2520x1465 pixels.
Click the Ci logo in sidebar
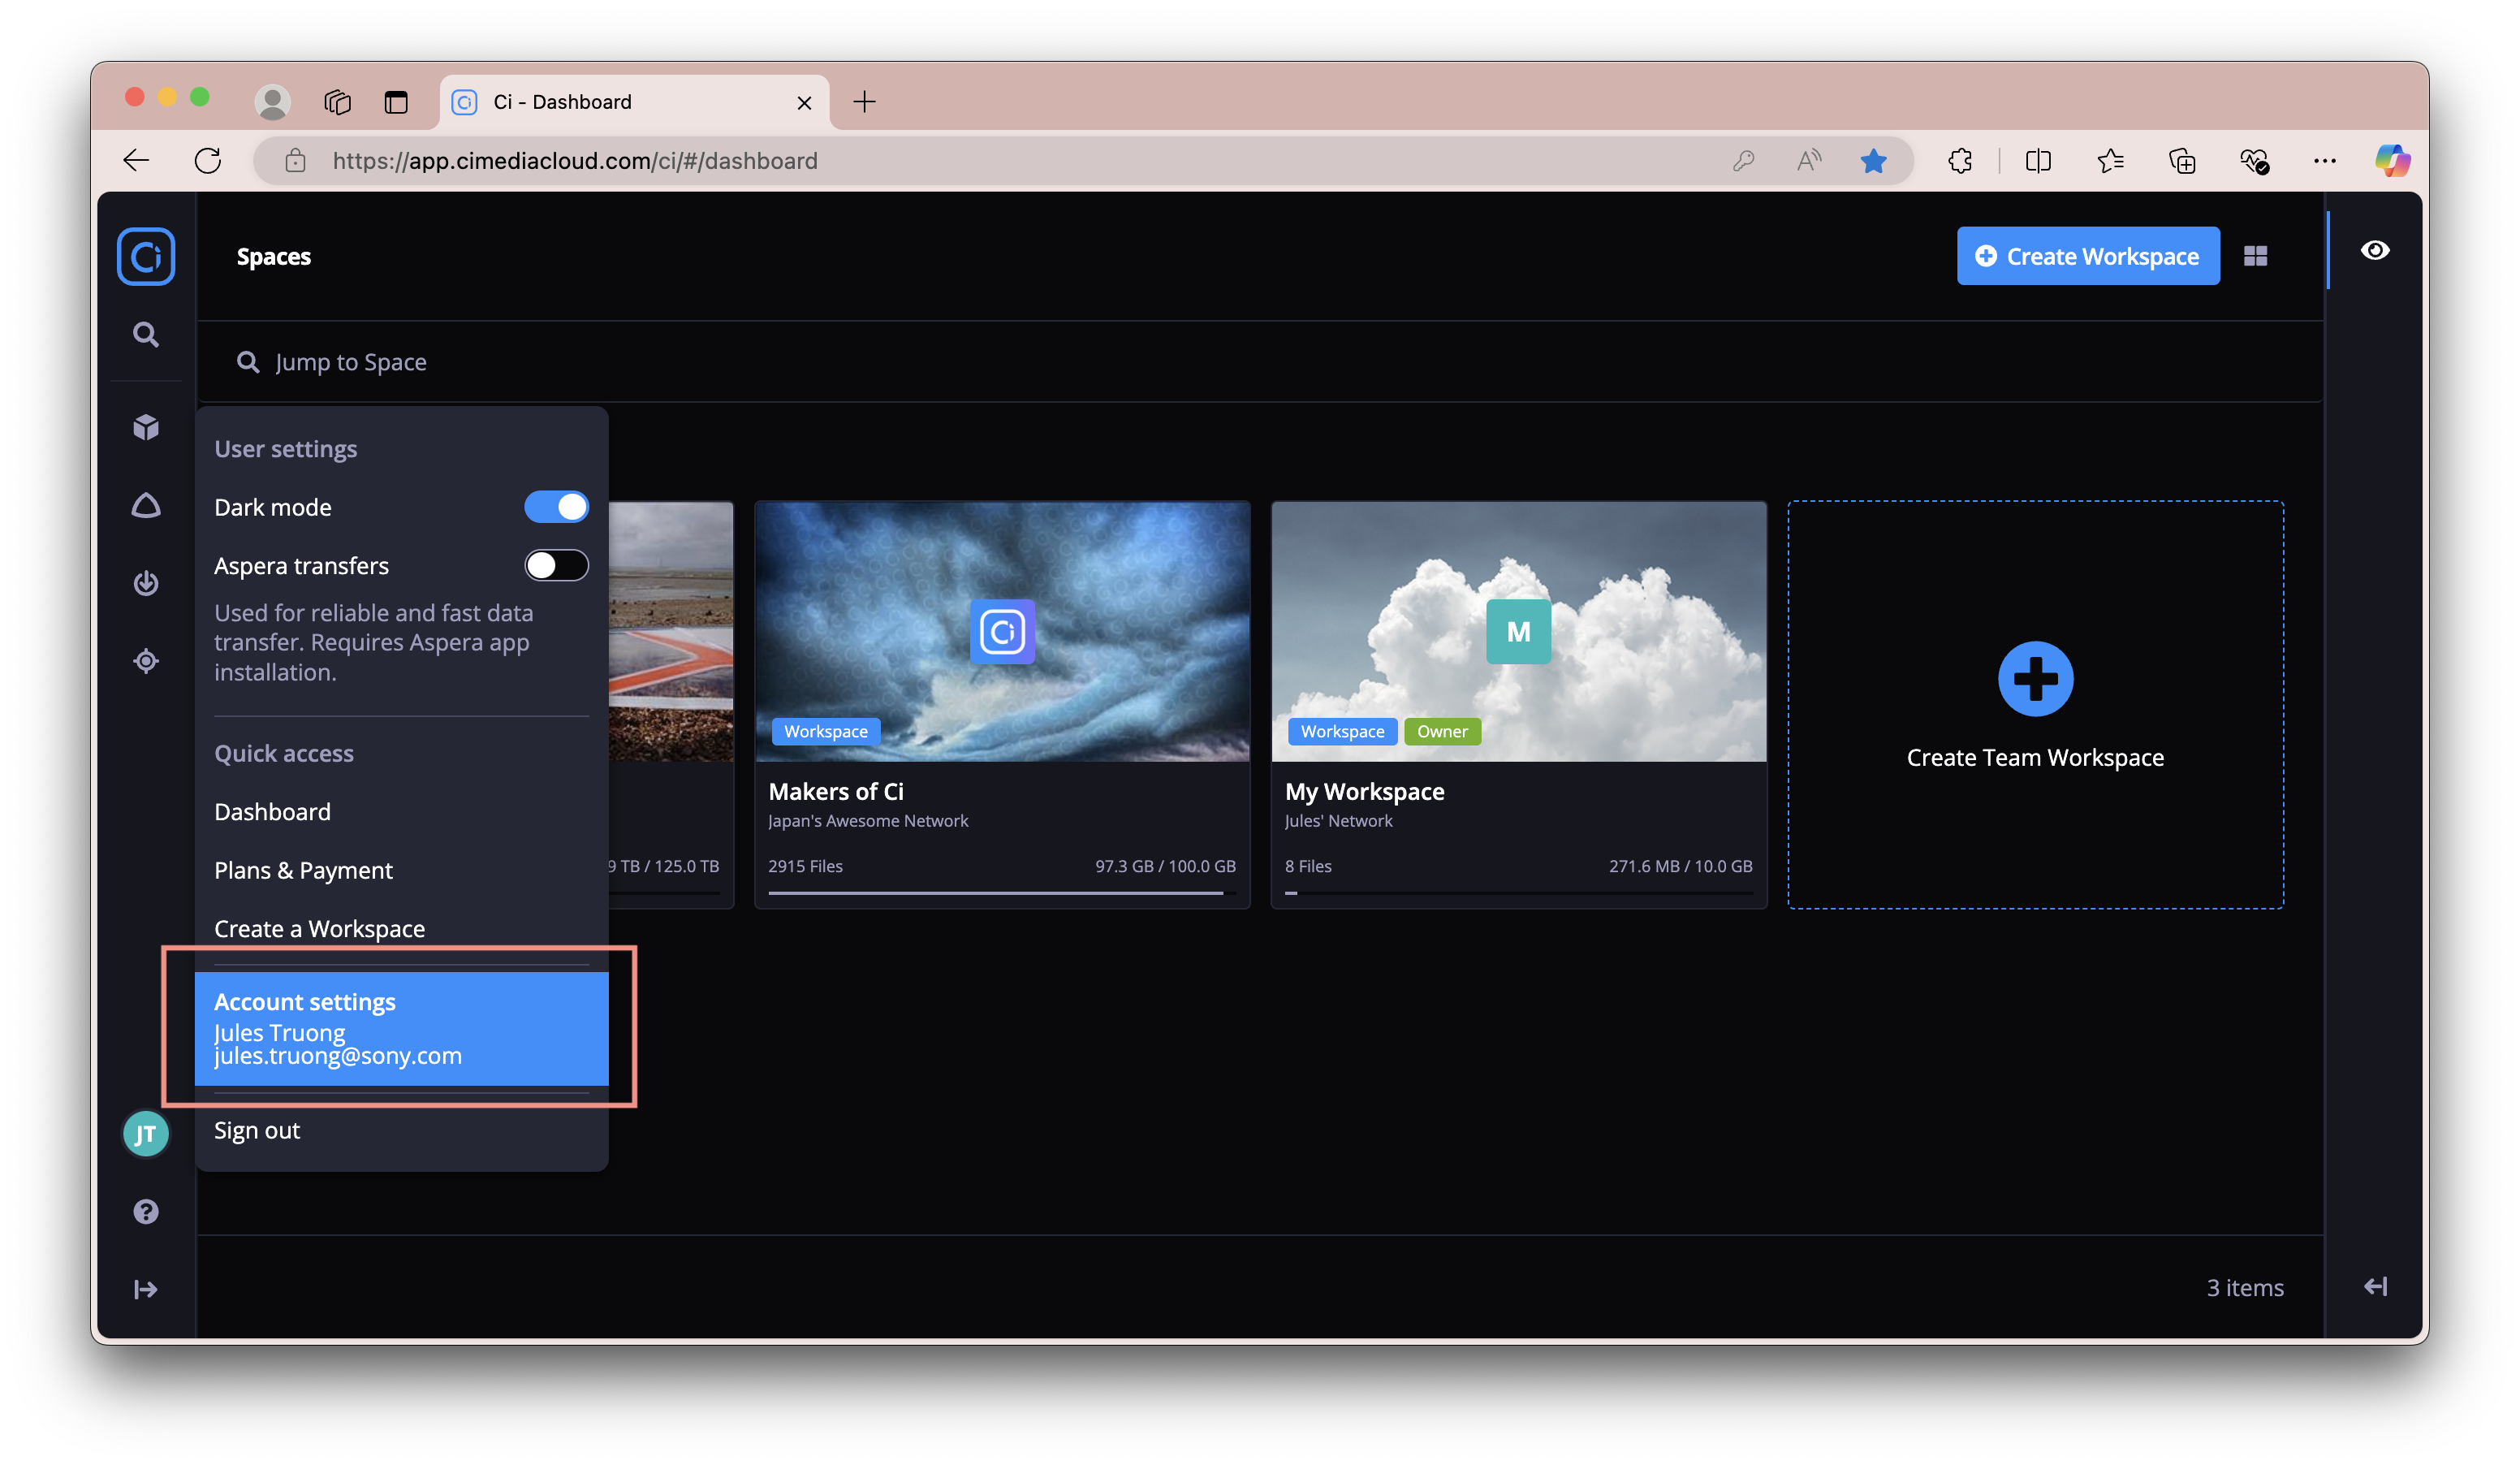point(146,257)
